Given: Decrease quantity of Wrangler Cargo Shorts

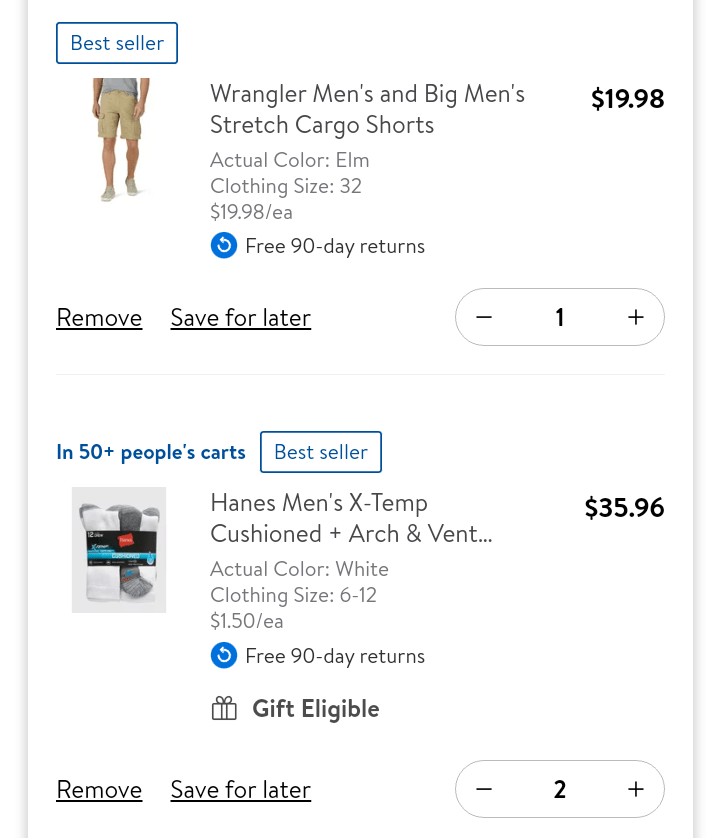Looking at the screenshot, I should tap(484, 318).
